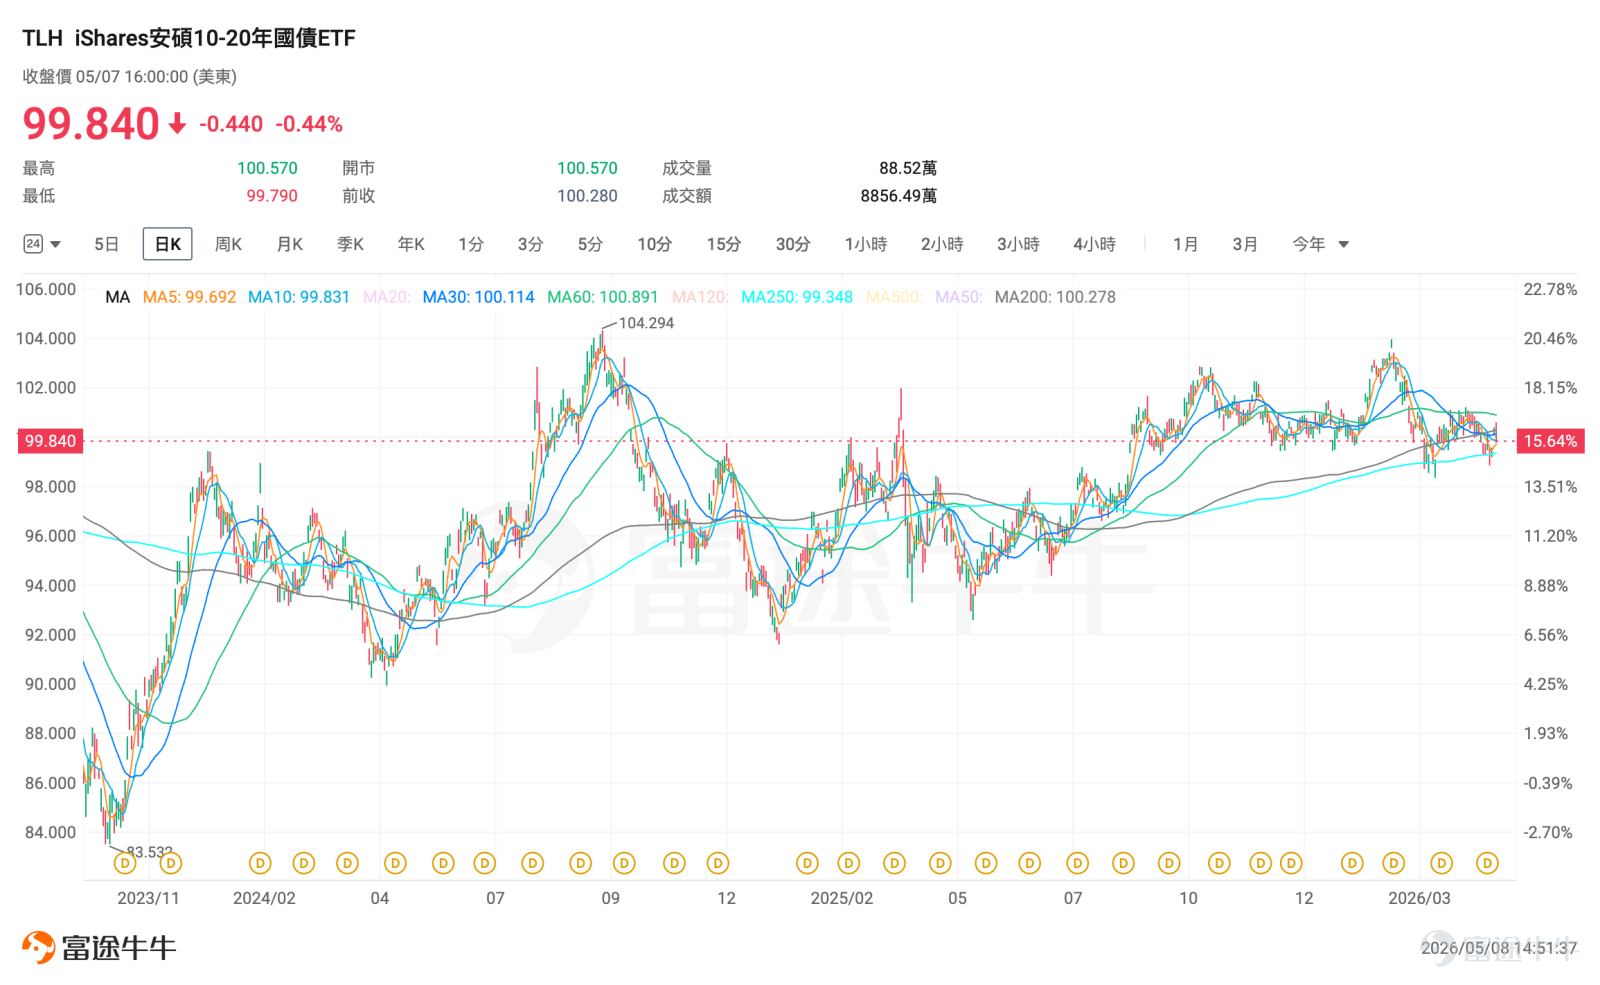Choose the 1小時 interval
The image size is (1600, 985).
tap(866, 244)
